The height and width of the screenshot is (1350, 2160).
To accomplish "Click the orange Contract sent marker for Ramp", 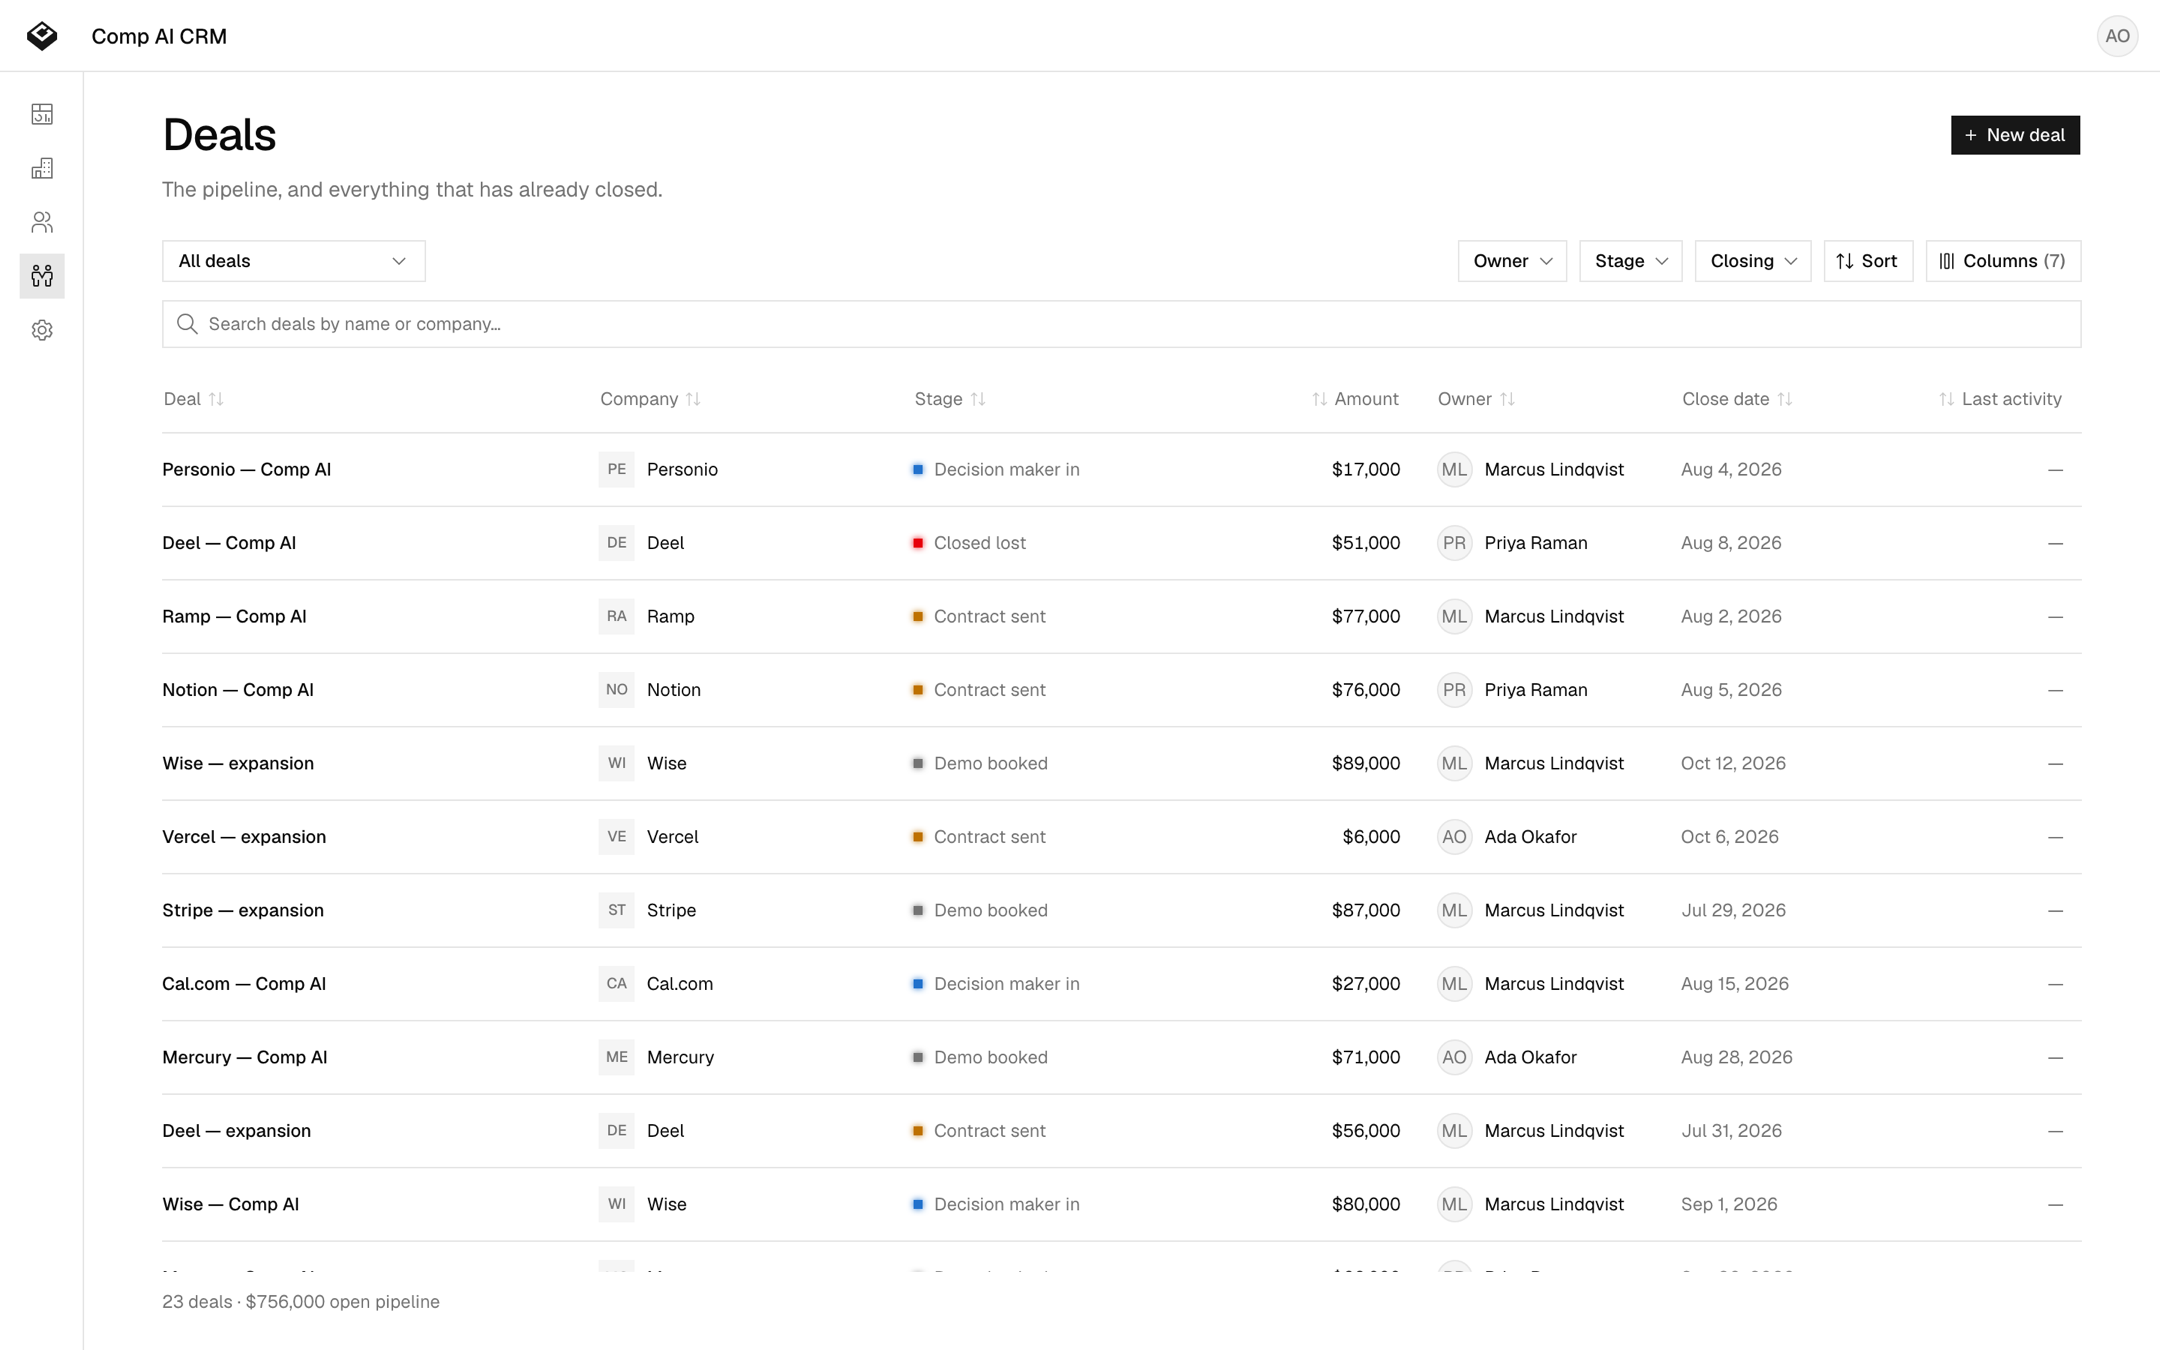I will point(918,616).
